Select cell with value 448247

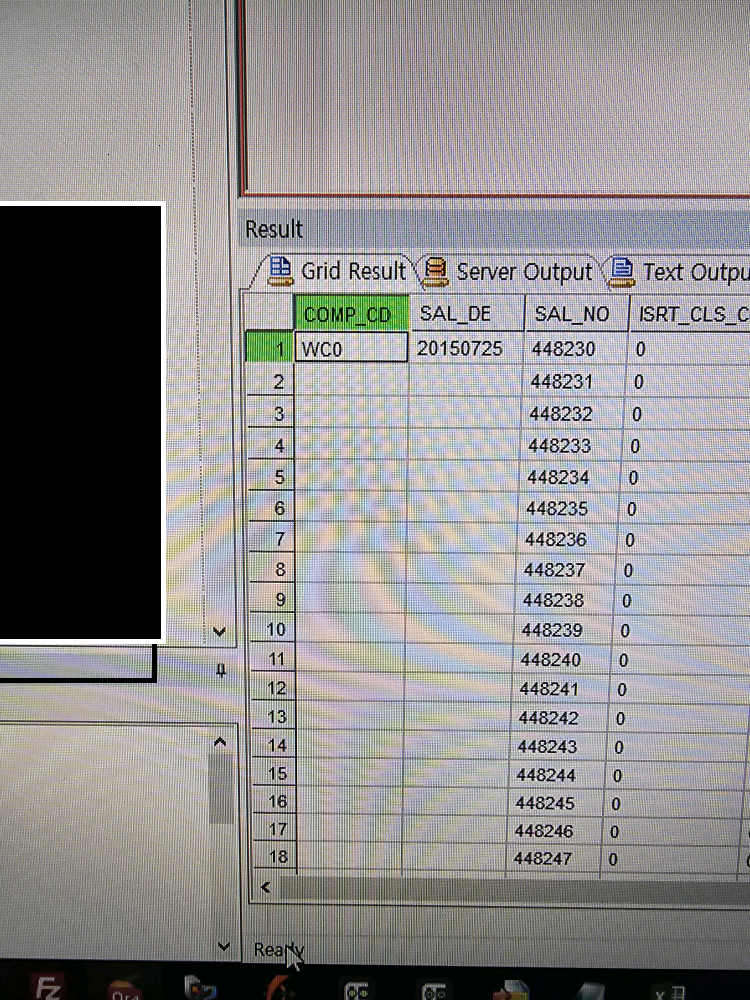pyautogui.click(x=552, y=858)
